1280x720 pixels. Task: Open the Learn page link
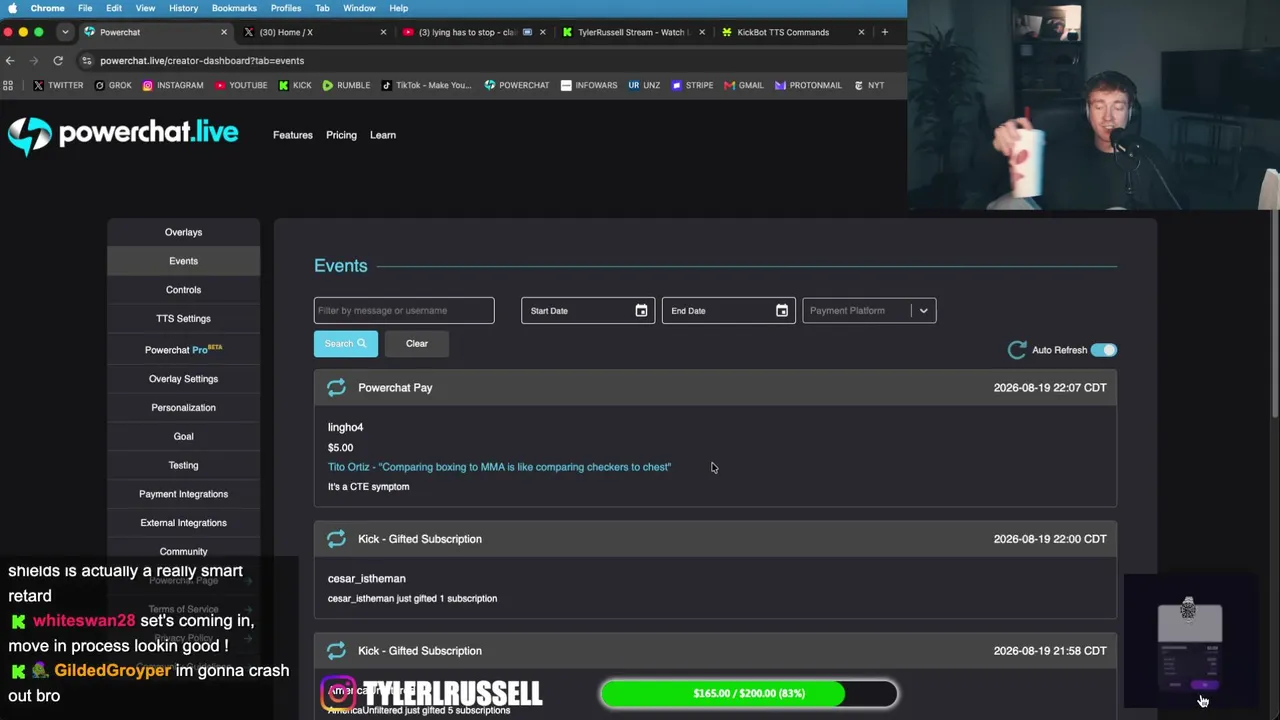383,135
